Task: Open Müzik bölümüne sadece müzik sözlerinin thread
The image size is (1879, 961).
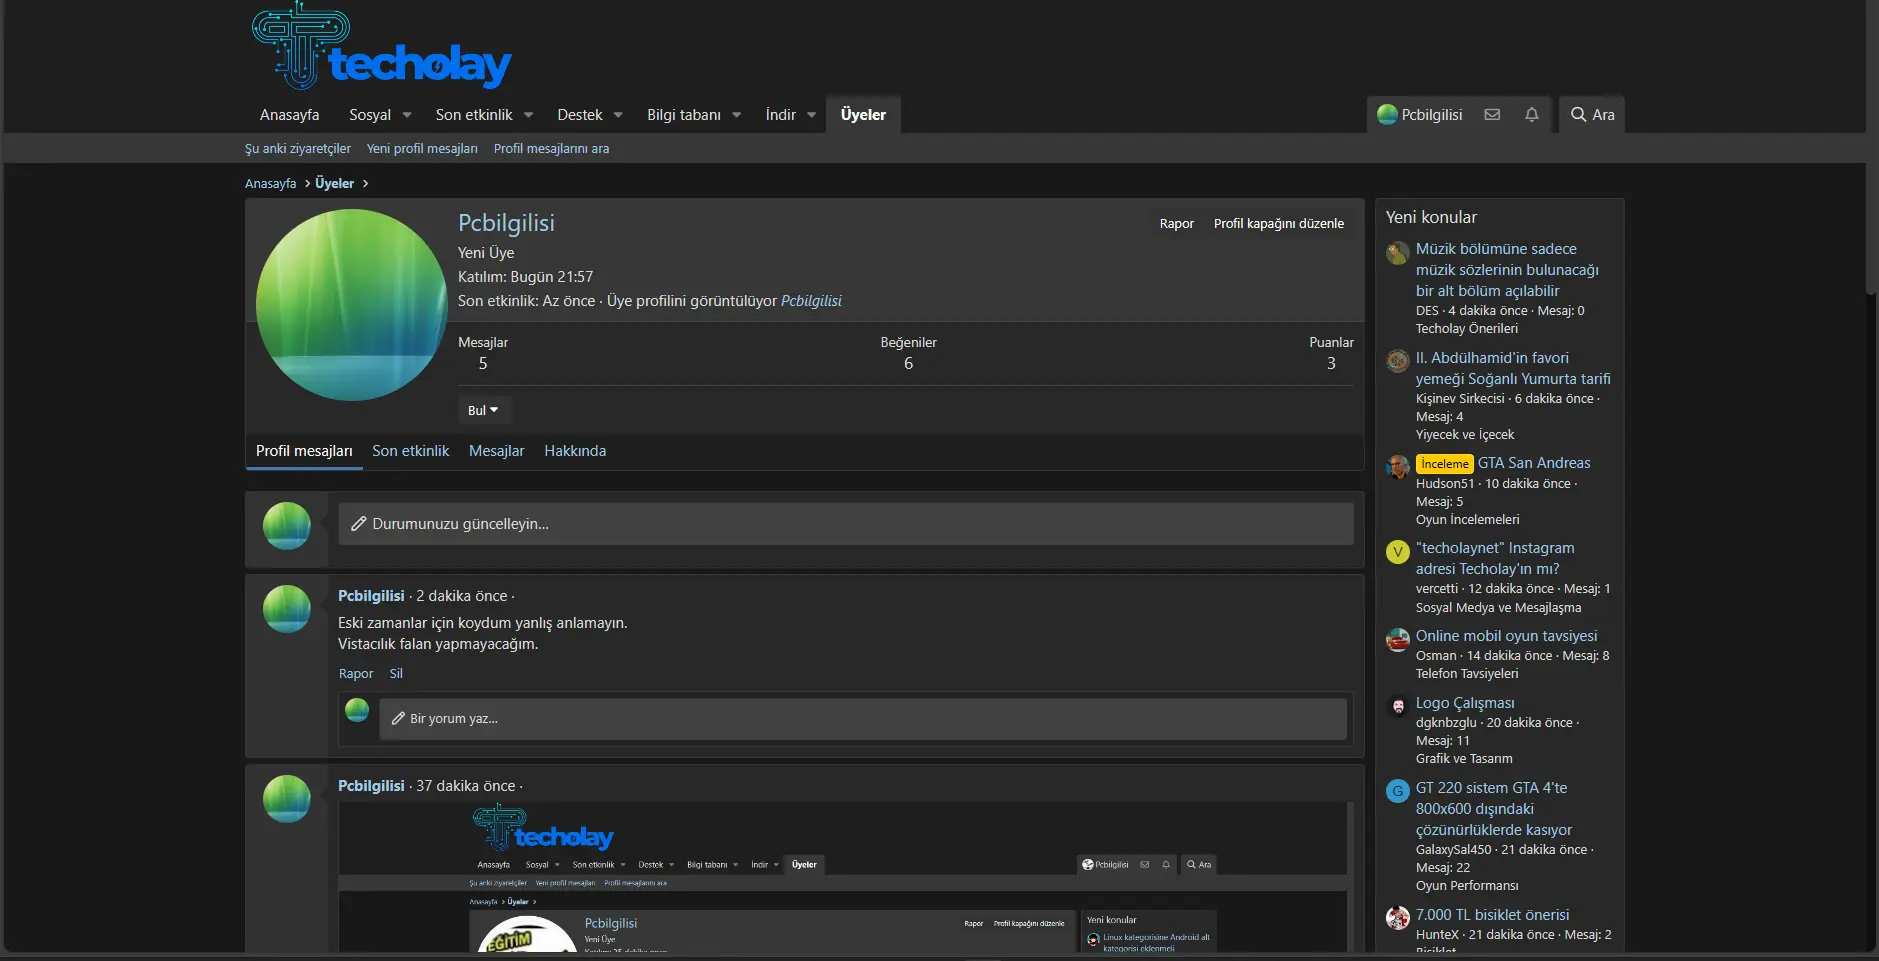Action: pos(1507,270)
